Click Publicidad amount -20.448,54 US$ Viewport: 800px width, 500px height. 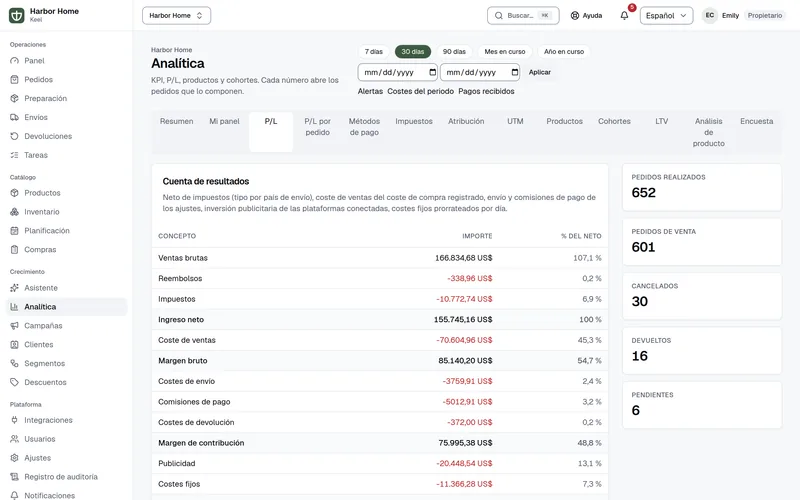464,463
